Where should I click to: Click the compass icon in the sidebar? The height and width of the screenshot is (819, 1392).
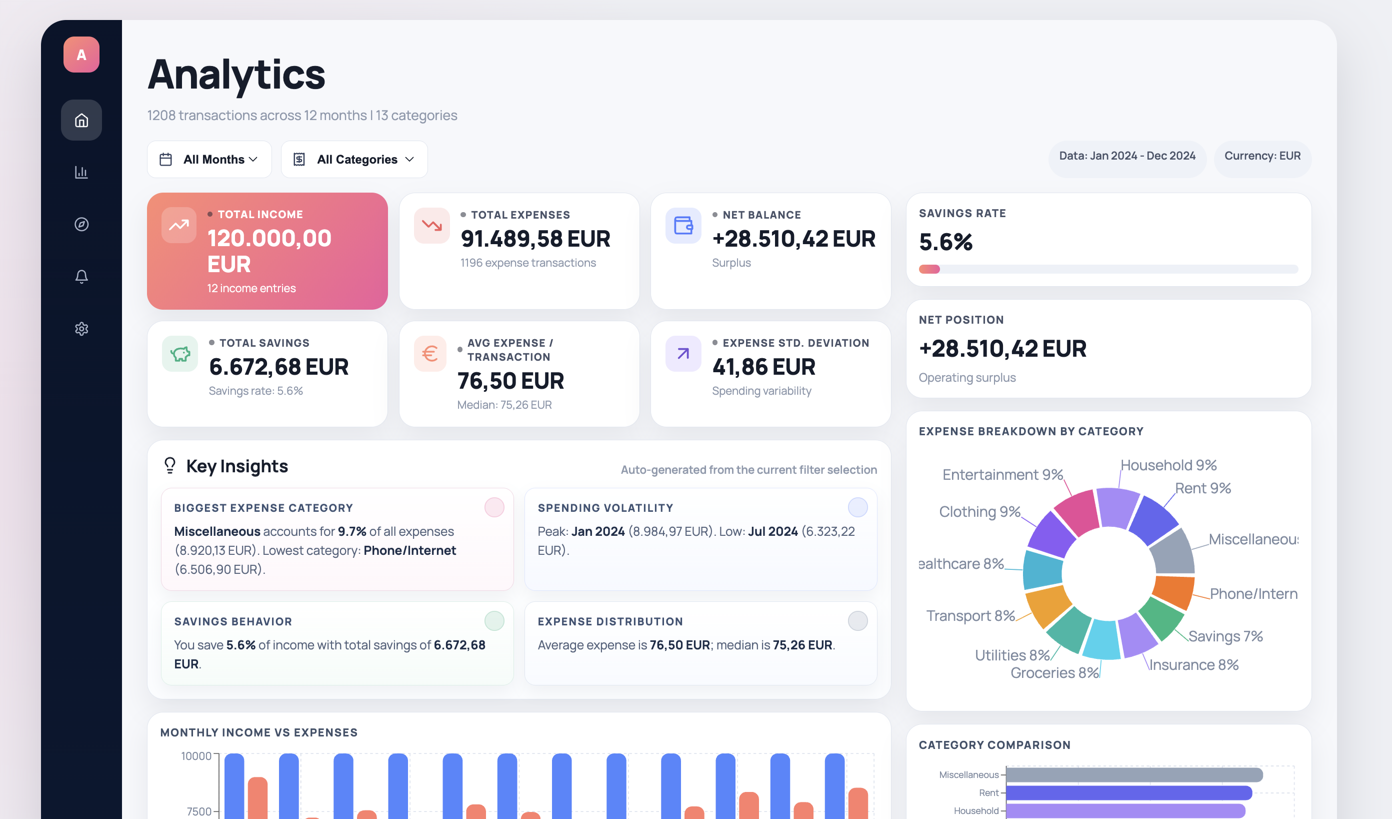click(x=81, y=224)
